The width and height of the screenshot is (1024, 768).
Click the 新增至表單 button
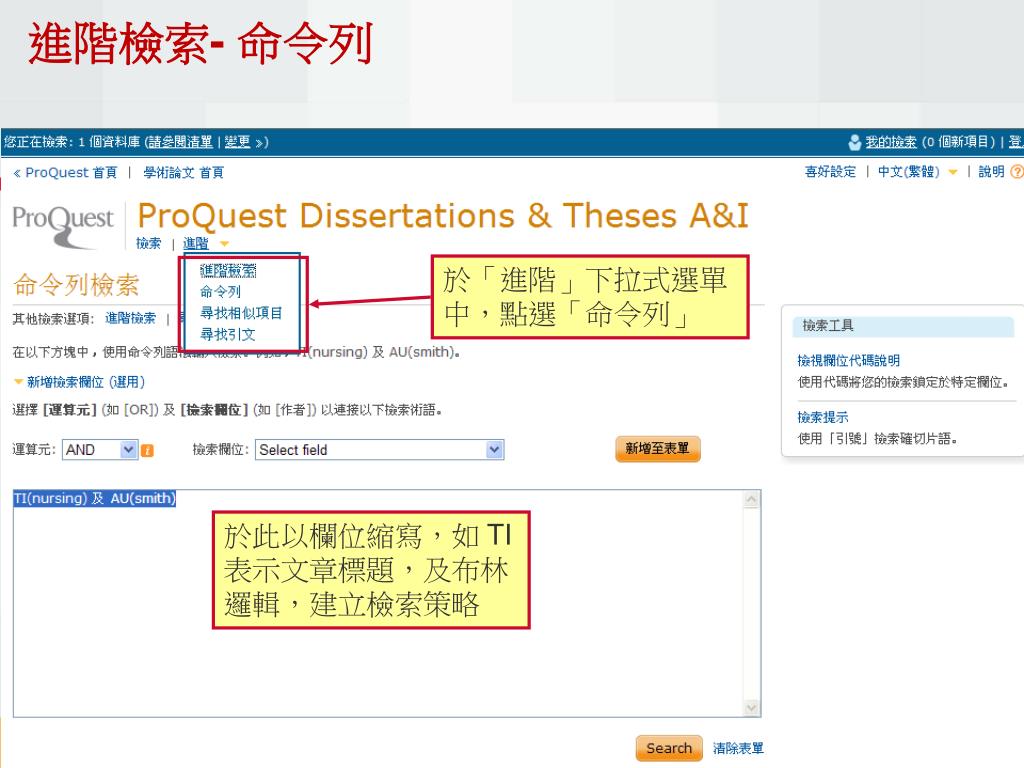[658, 449]
